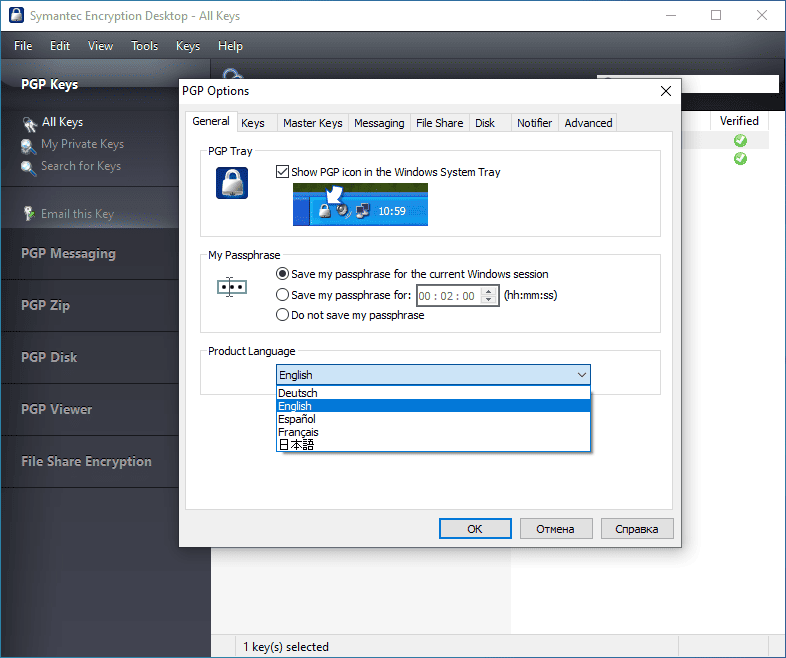Open the View menu
Screen dimensions: 786x658
(x=100, y=46)
